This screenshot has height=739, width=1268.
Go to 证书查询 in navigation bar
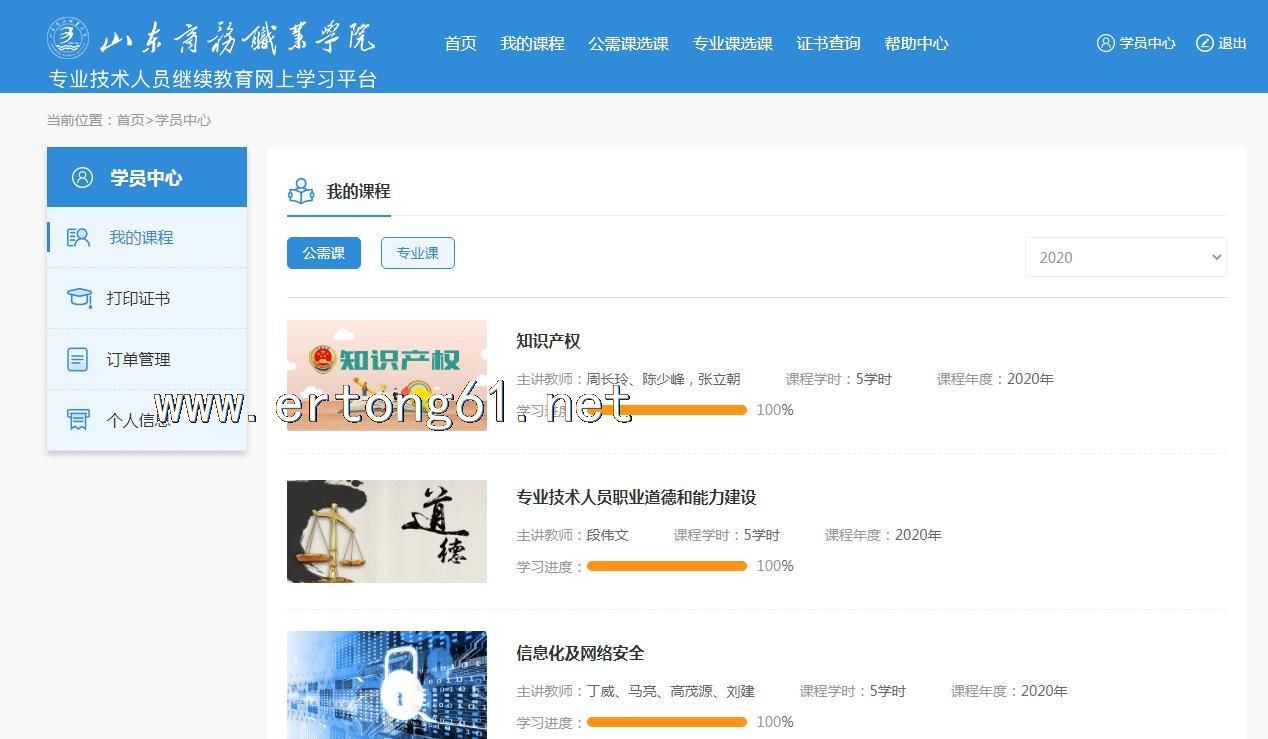828,43
